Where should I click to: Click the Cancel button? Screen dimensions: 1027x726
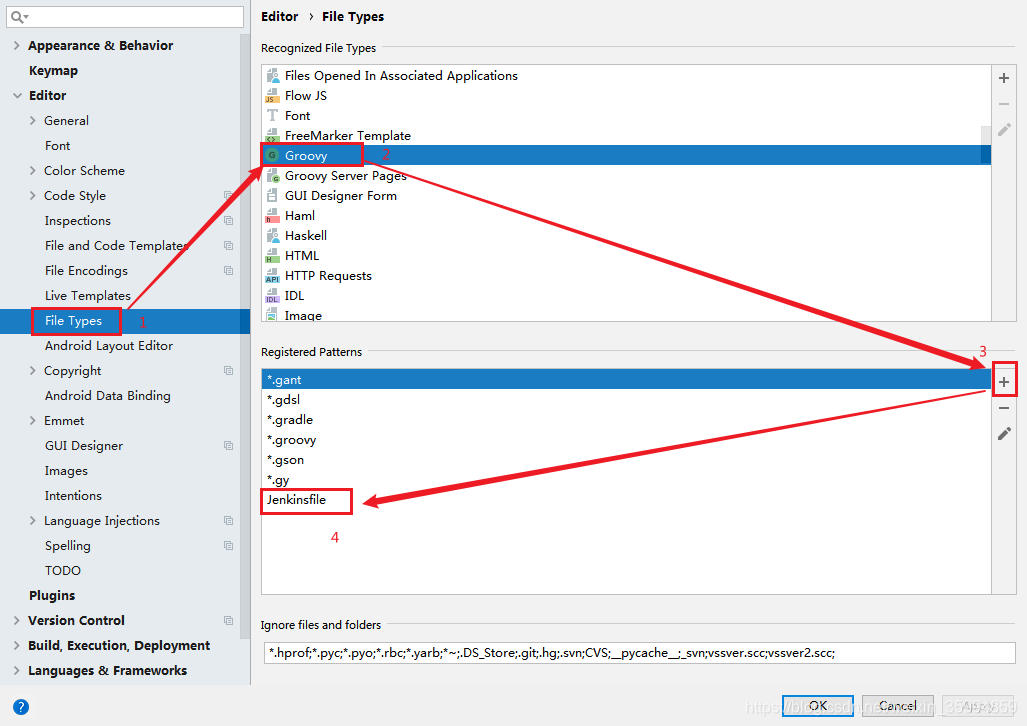897,706
